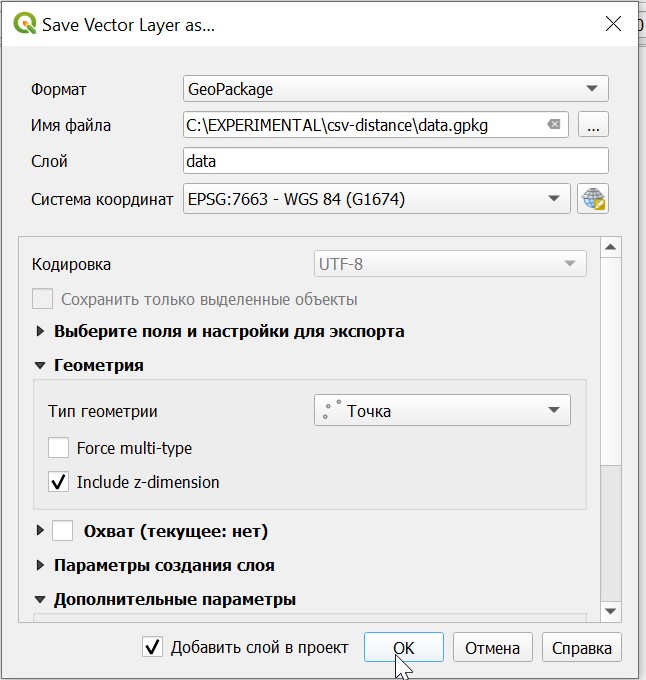Enable the Охват extent checkbox
Screen dimensions: 646x680
pos(62,530)
